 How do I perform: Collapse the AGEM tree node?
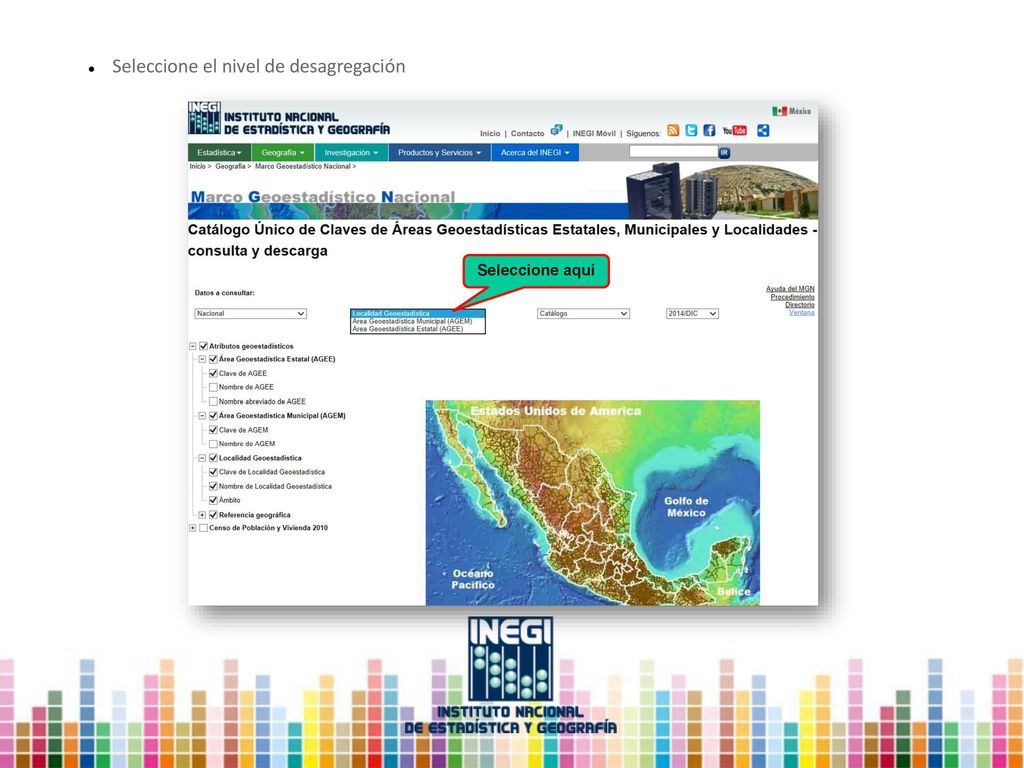(202, 416)
